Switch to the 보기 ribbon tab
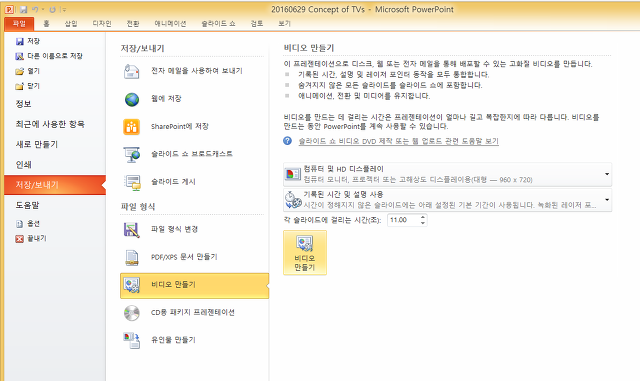The width and height of the screenshot is (640, 381). [284, 24]
